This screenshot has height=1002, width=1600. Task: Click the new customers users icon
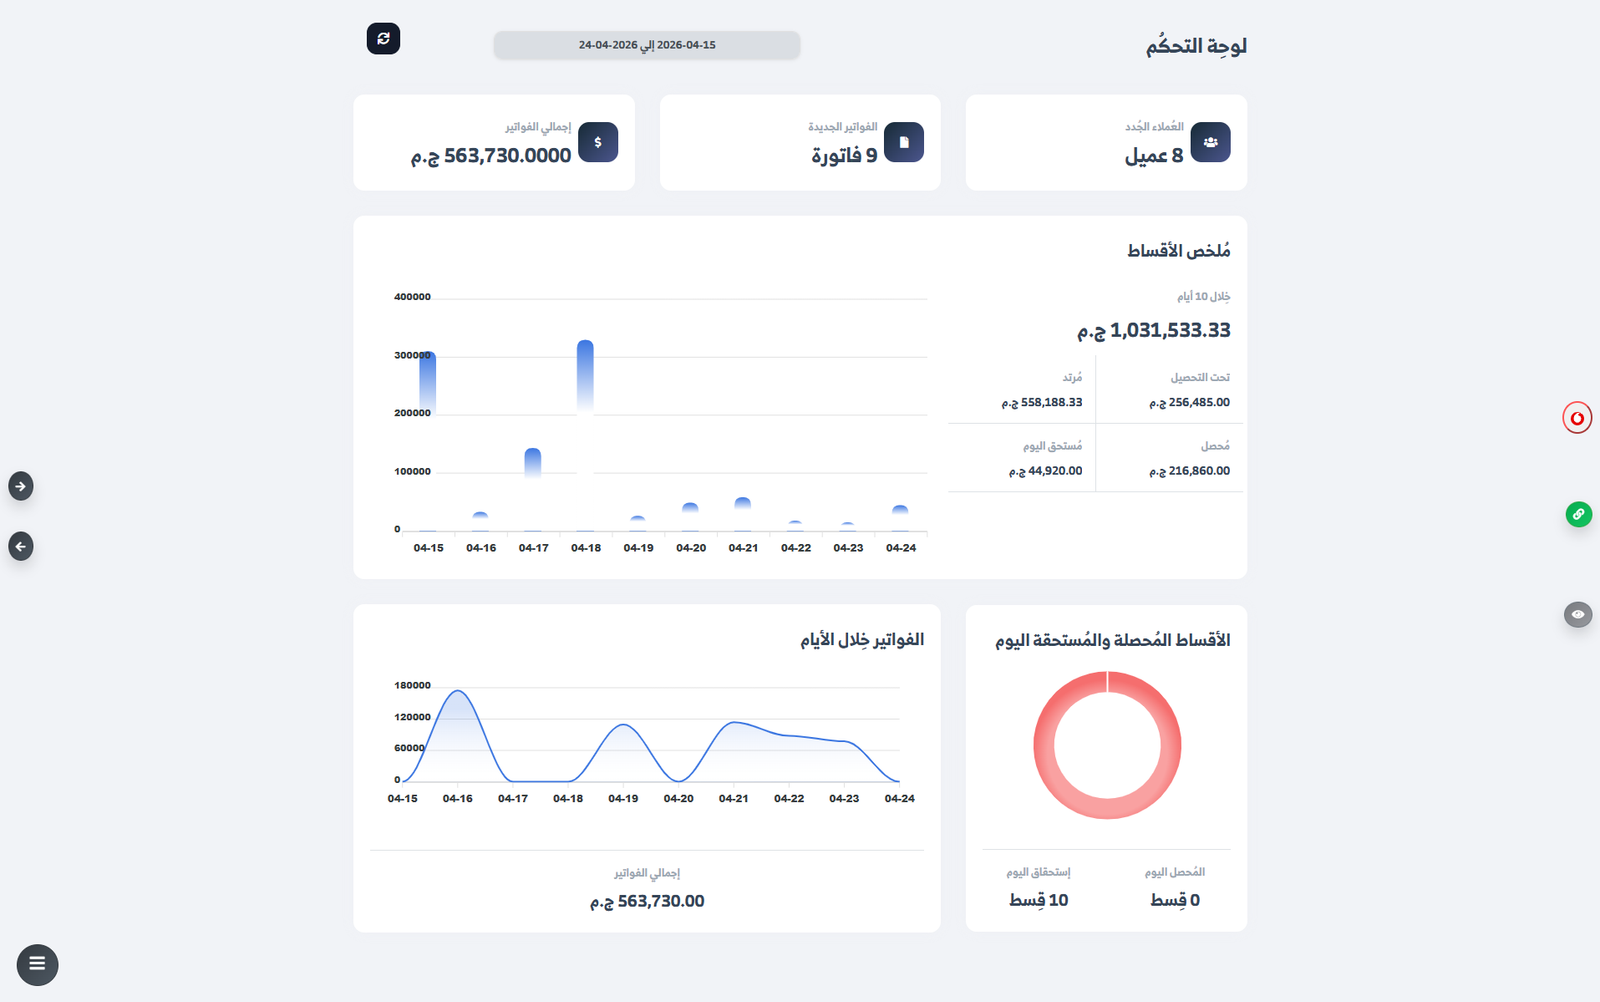point(1210,142)
